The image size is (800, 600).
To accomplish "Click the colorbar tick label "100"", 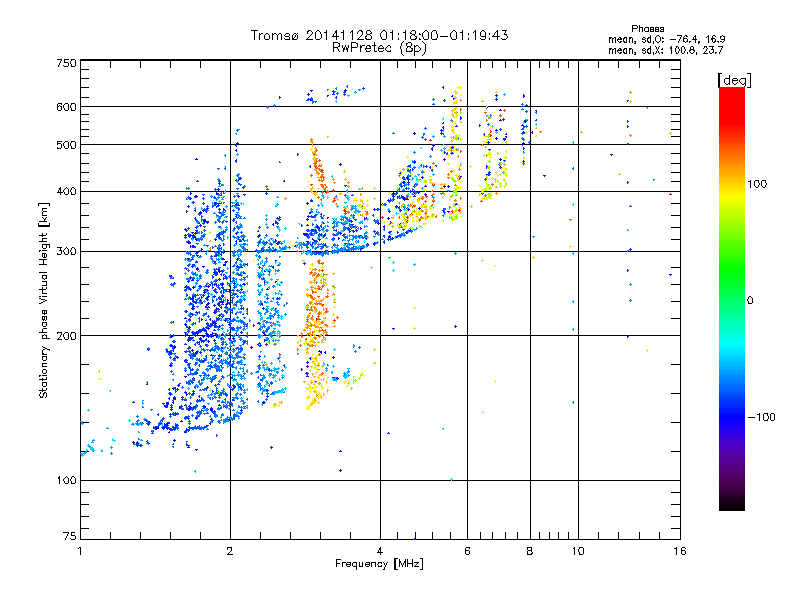I will tap(757, 184).
